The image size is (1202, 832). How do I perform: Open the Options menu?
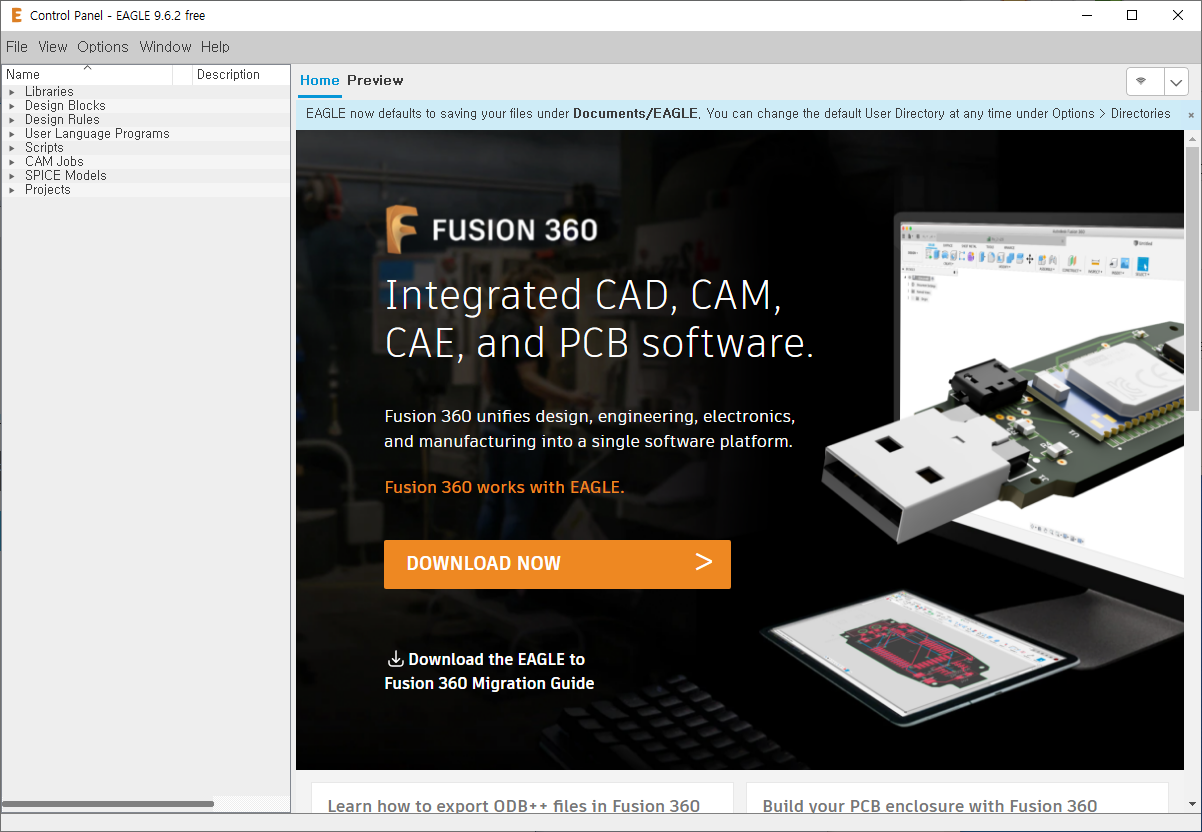(103, 47)
